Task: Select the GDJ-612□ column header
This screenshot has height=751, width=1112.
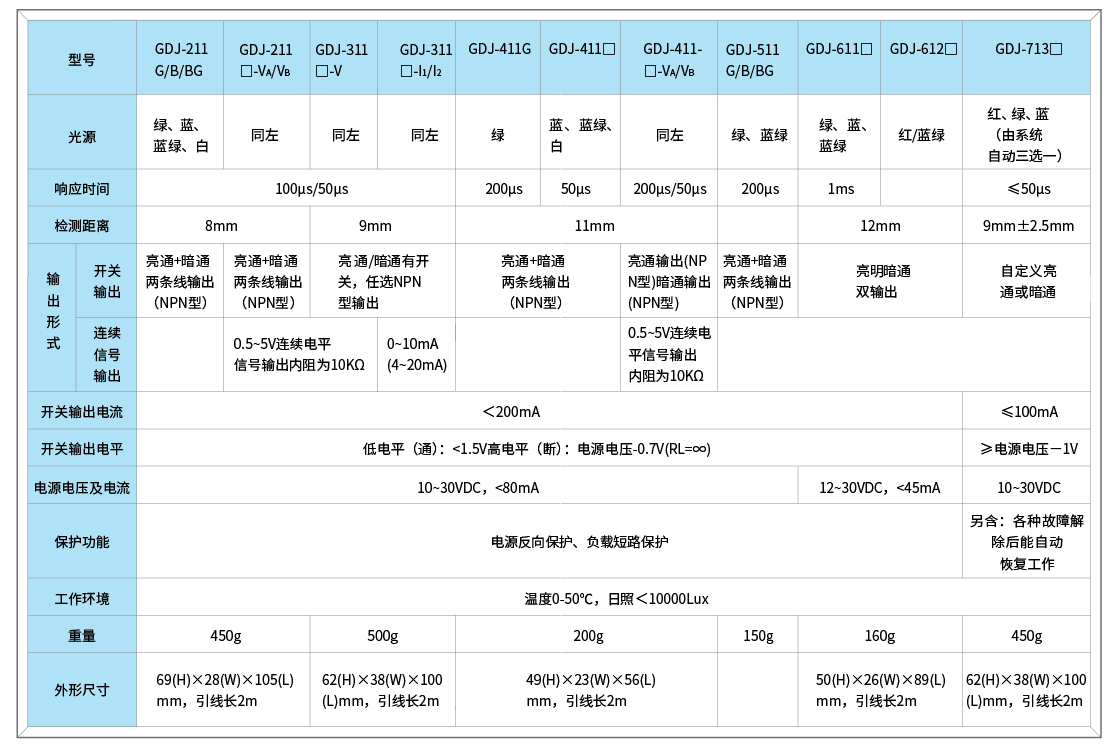Action: pos(922,49)
